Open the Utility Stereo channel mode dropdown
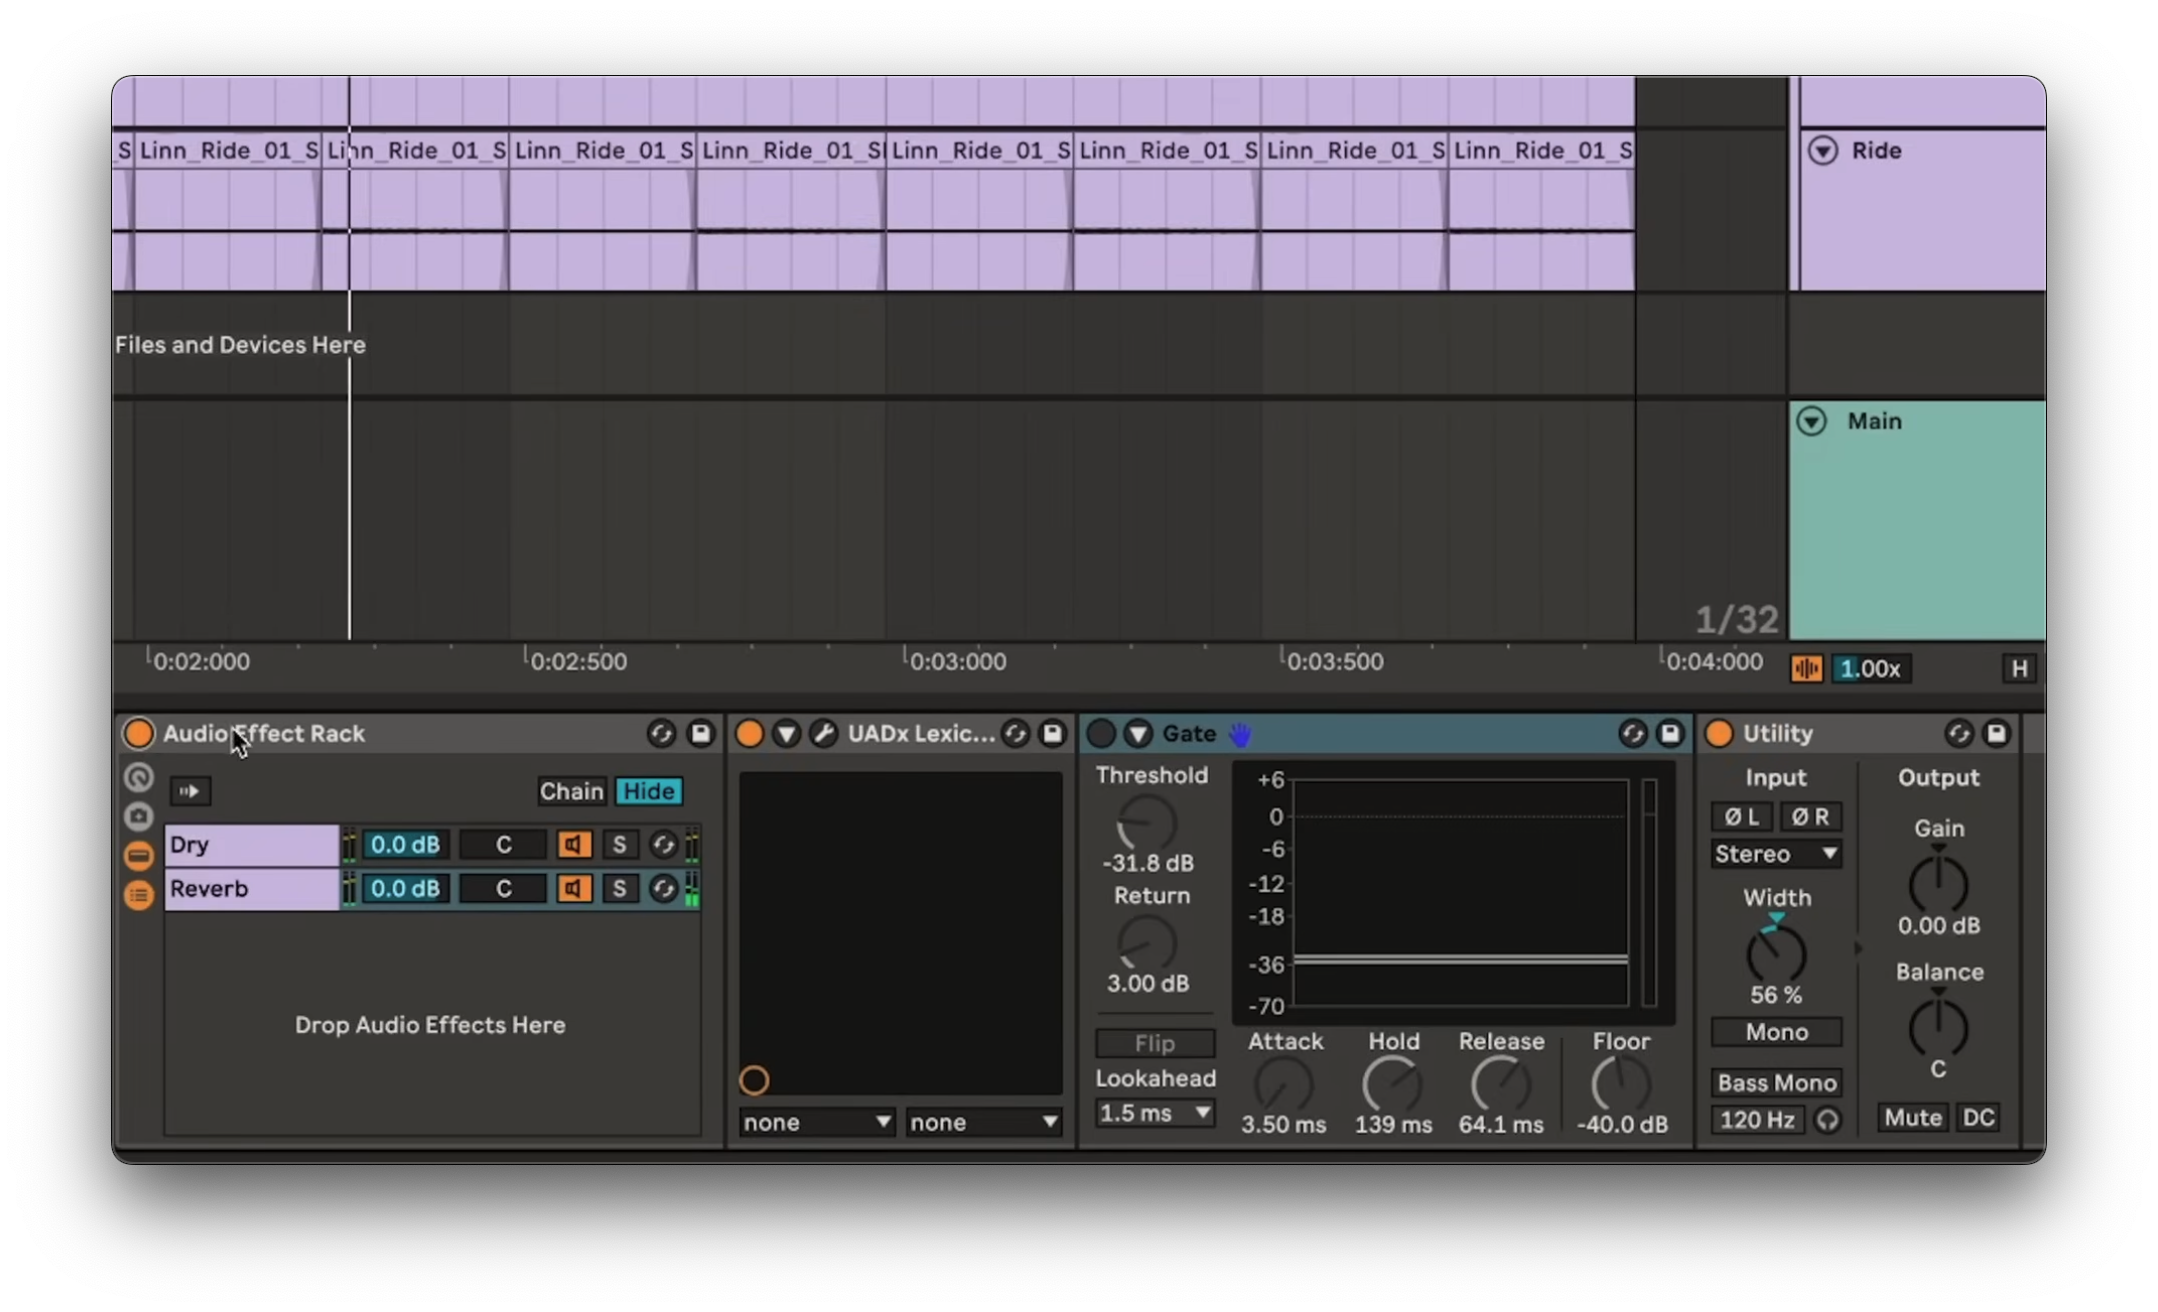2158x1312 pixels. (1776, 854)
